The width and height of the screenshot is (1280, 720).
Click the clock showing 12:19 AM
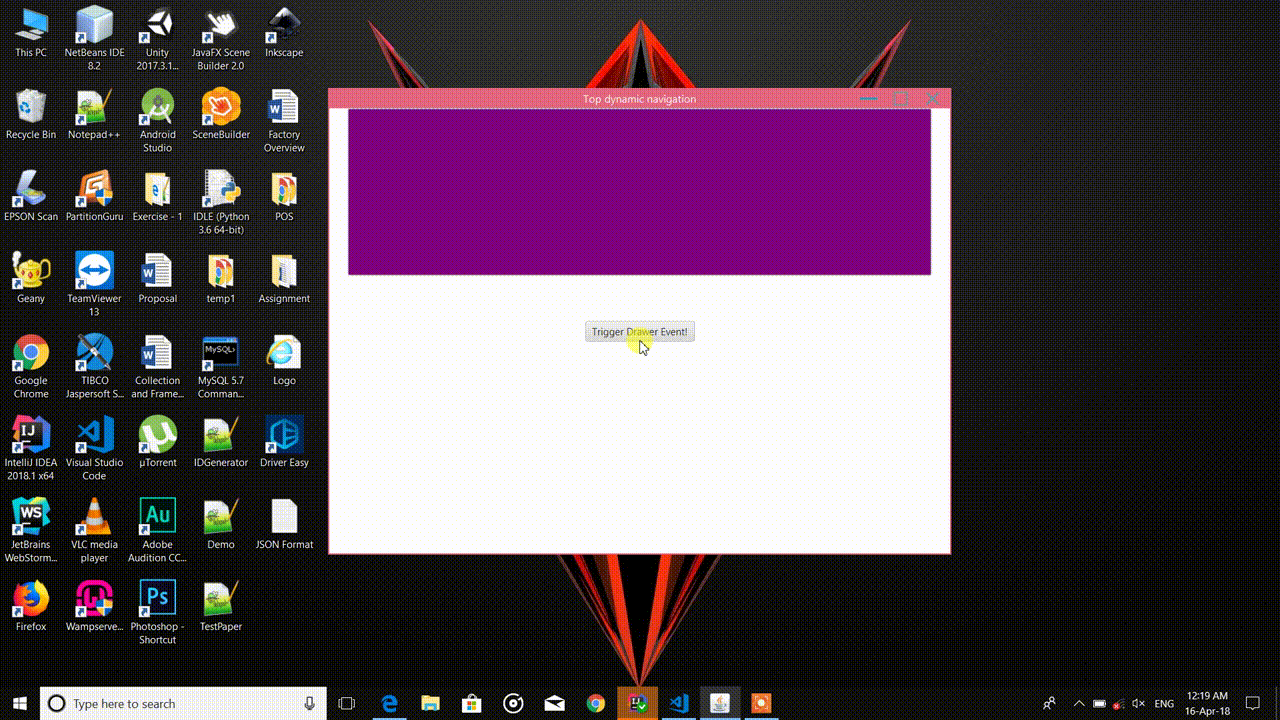pos(1206,701)
